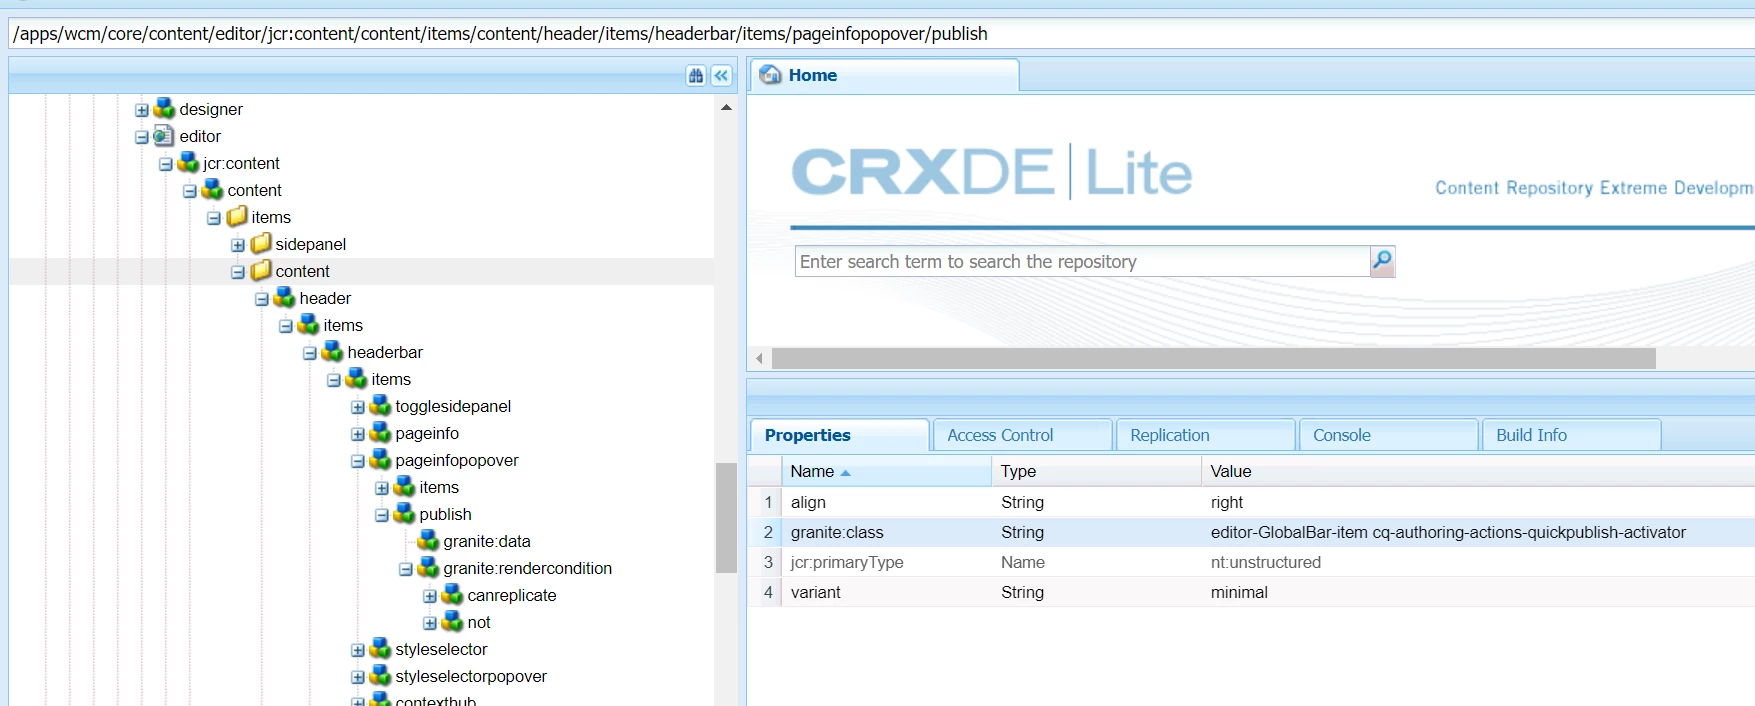Select the togglesidepanel tree node label

(x=453, y=406)
